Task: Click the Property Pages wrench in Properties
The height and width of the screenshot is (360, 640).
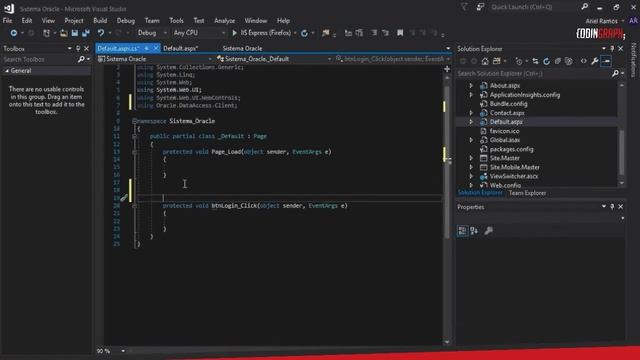Action: coord(488,231)
